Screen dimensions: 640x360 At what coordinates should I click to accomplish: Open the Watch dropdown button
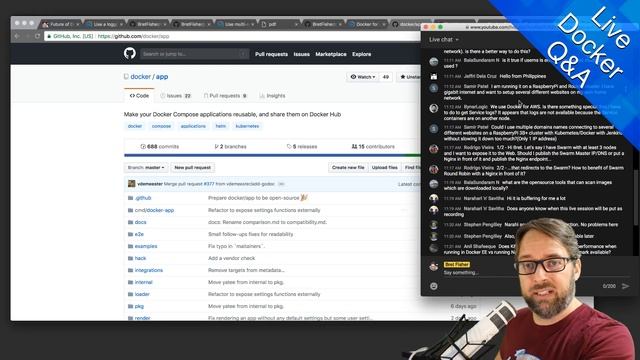tap(363, 77)
